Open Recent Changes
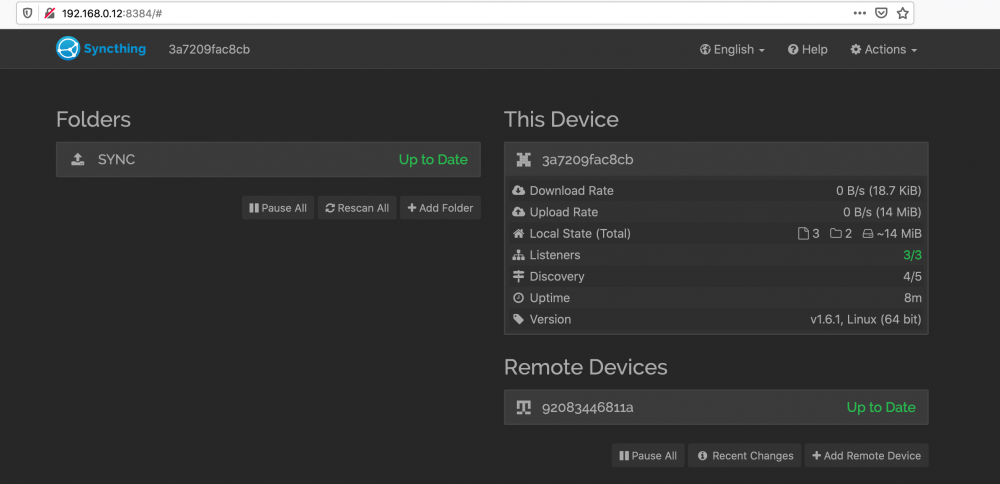This screenshot has width=1000, height=484. [x=744, y=456]
